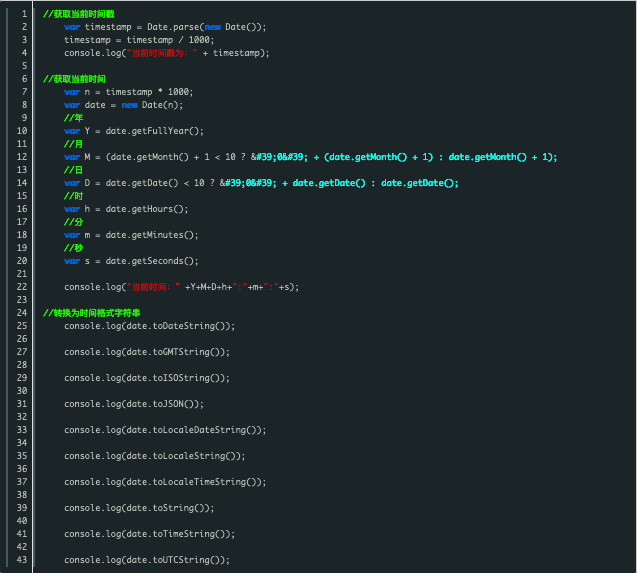The width and height of the screenshot is (637, 573).
Task: Click the comment '//分'
Action: coord(74,222)
